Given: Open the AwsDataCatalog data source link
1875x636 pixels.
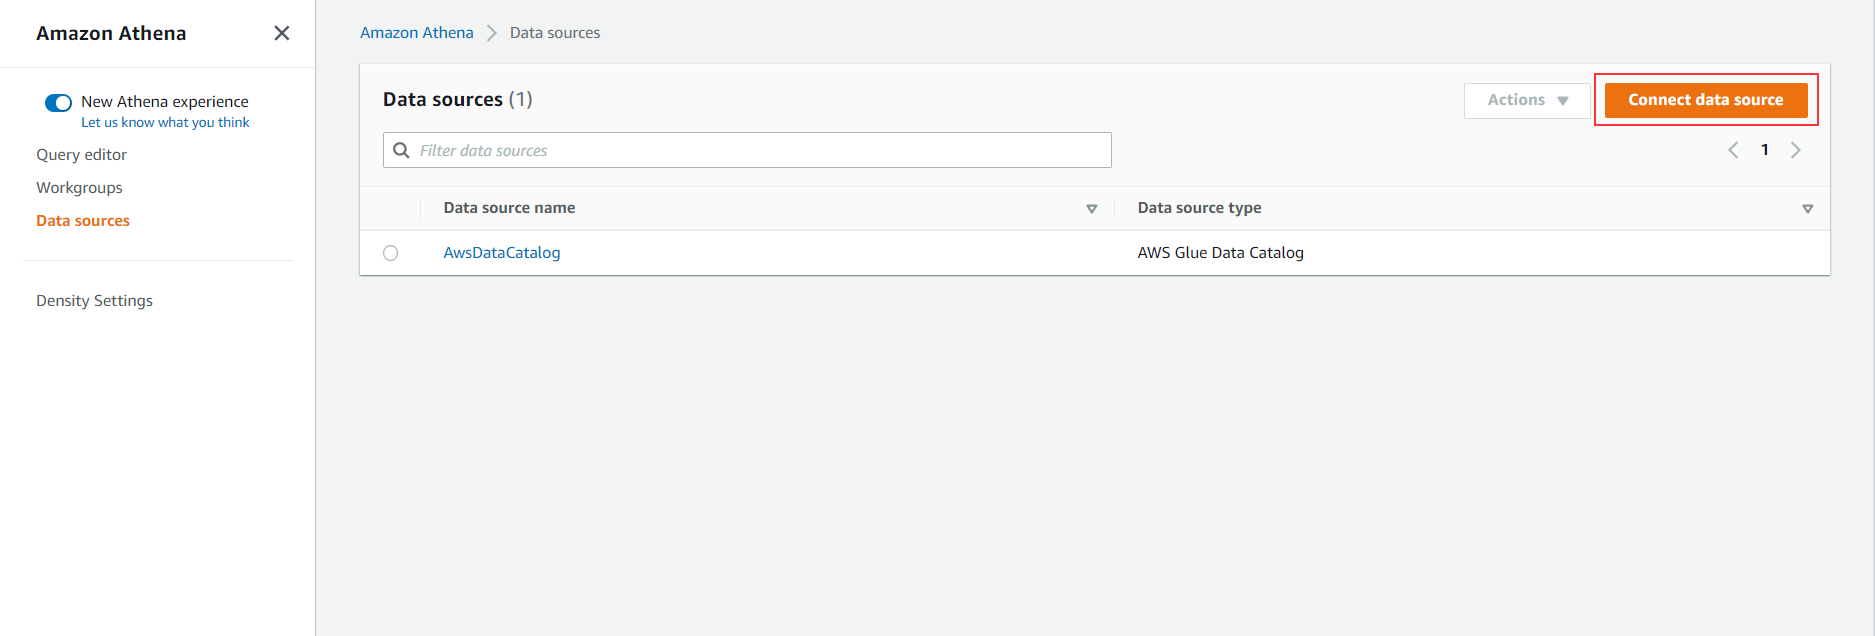Looking at the screenshot, I should 502,252.
